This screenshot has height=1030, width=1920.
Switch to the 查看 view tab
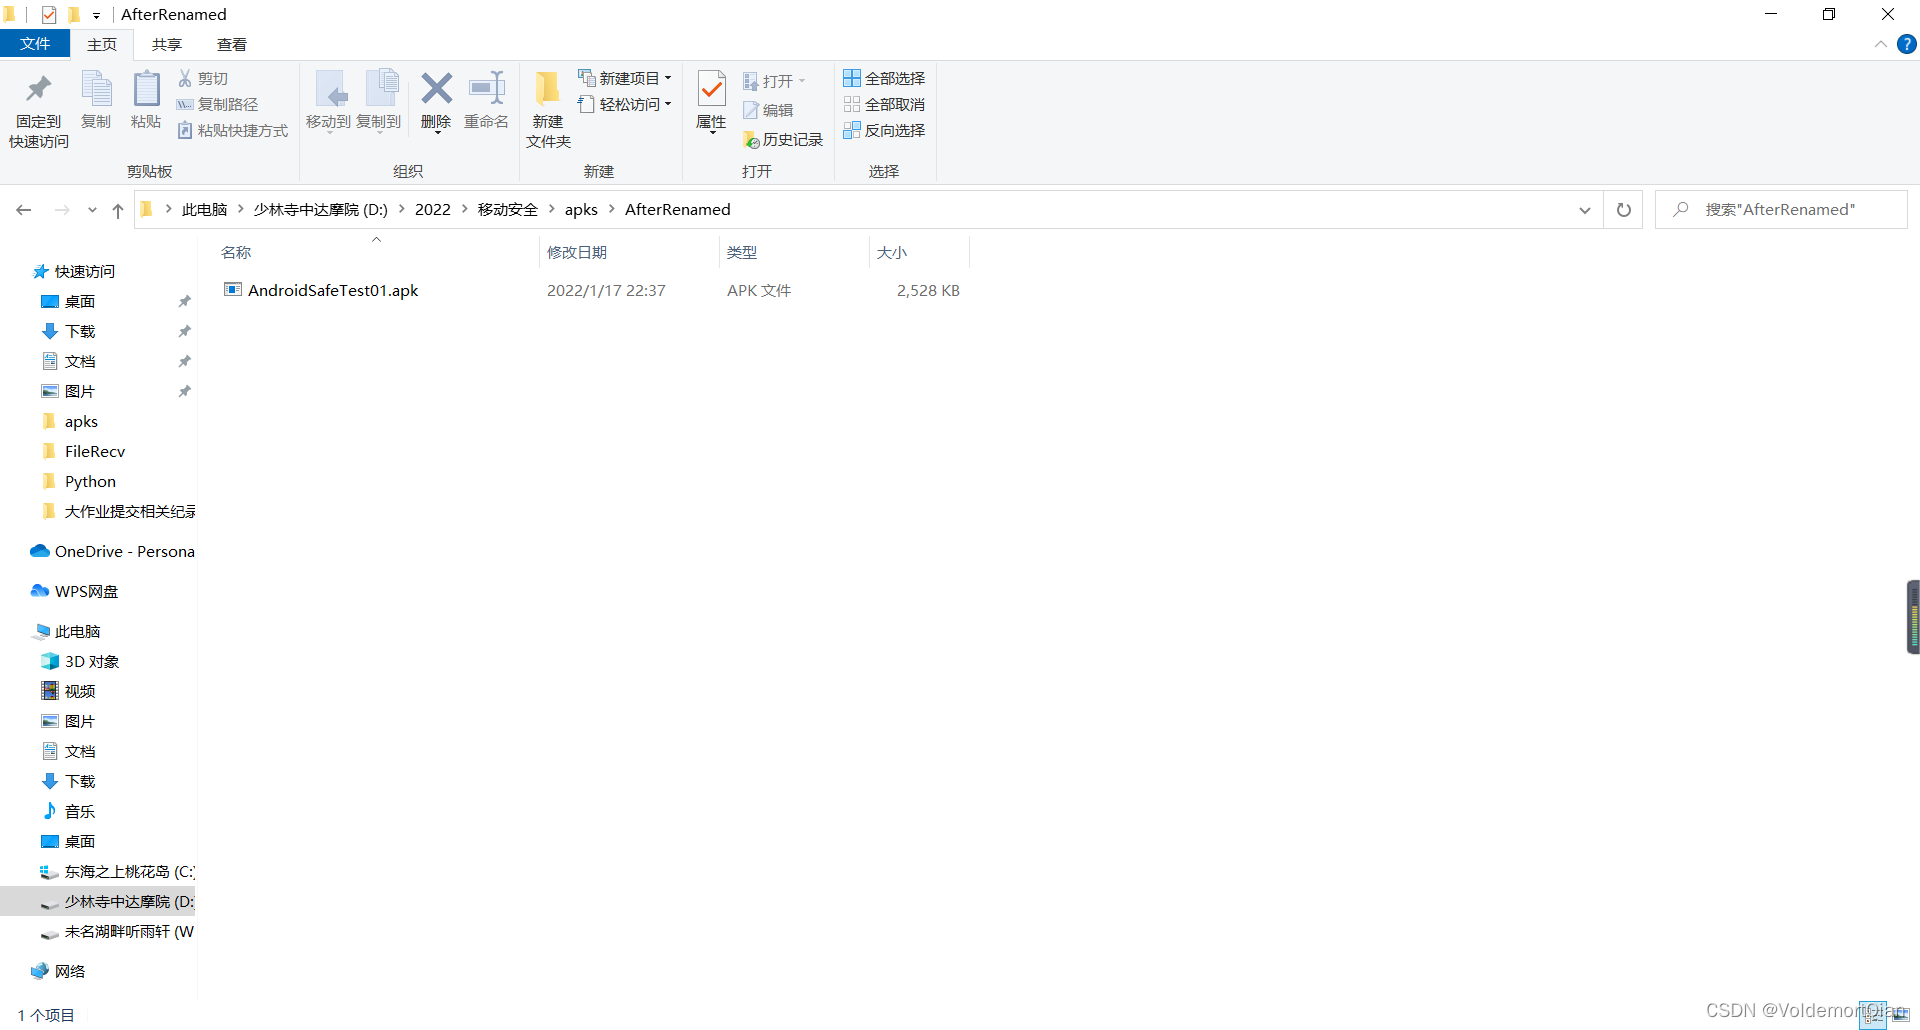click(x=232, y=44)
